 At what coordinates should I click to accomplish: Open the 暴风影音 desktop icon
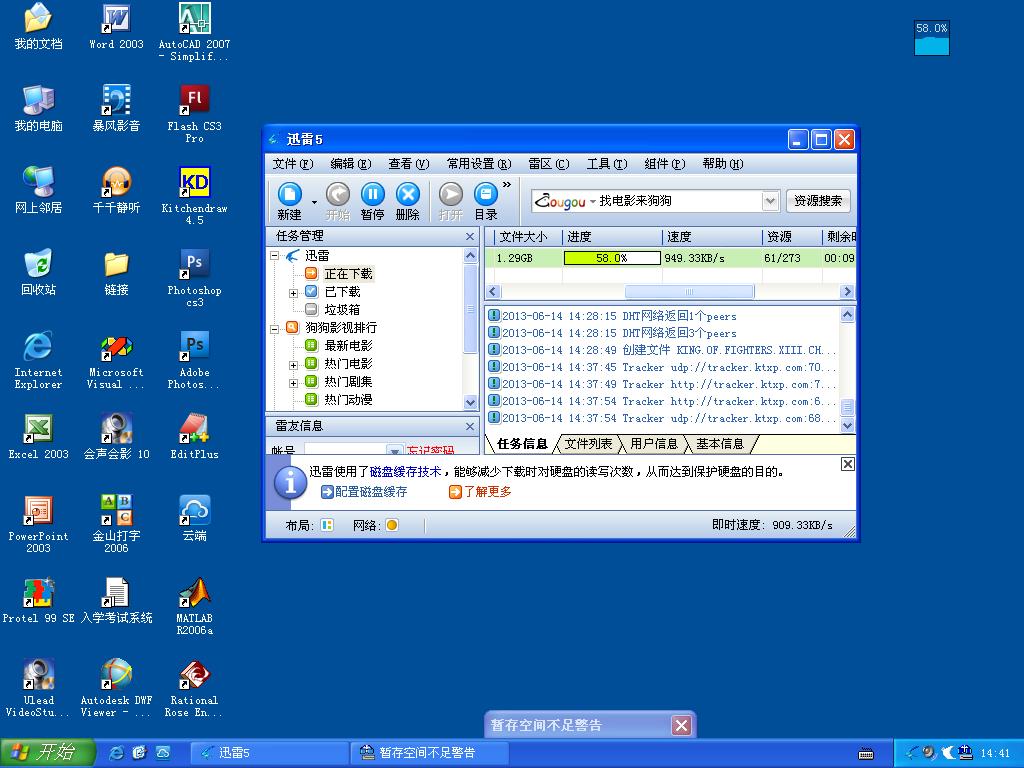[x=116, y=109]
